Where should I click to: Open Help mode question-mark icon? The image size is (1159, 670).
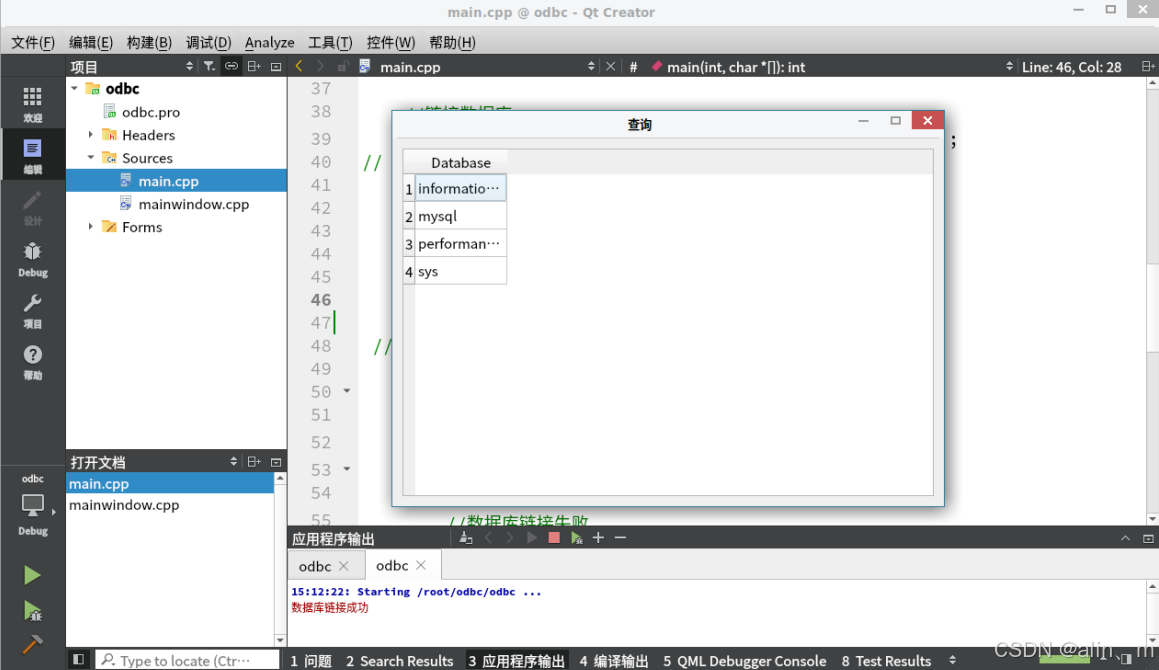33,362
